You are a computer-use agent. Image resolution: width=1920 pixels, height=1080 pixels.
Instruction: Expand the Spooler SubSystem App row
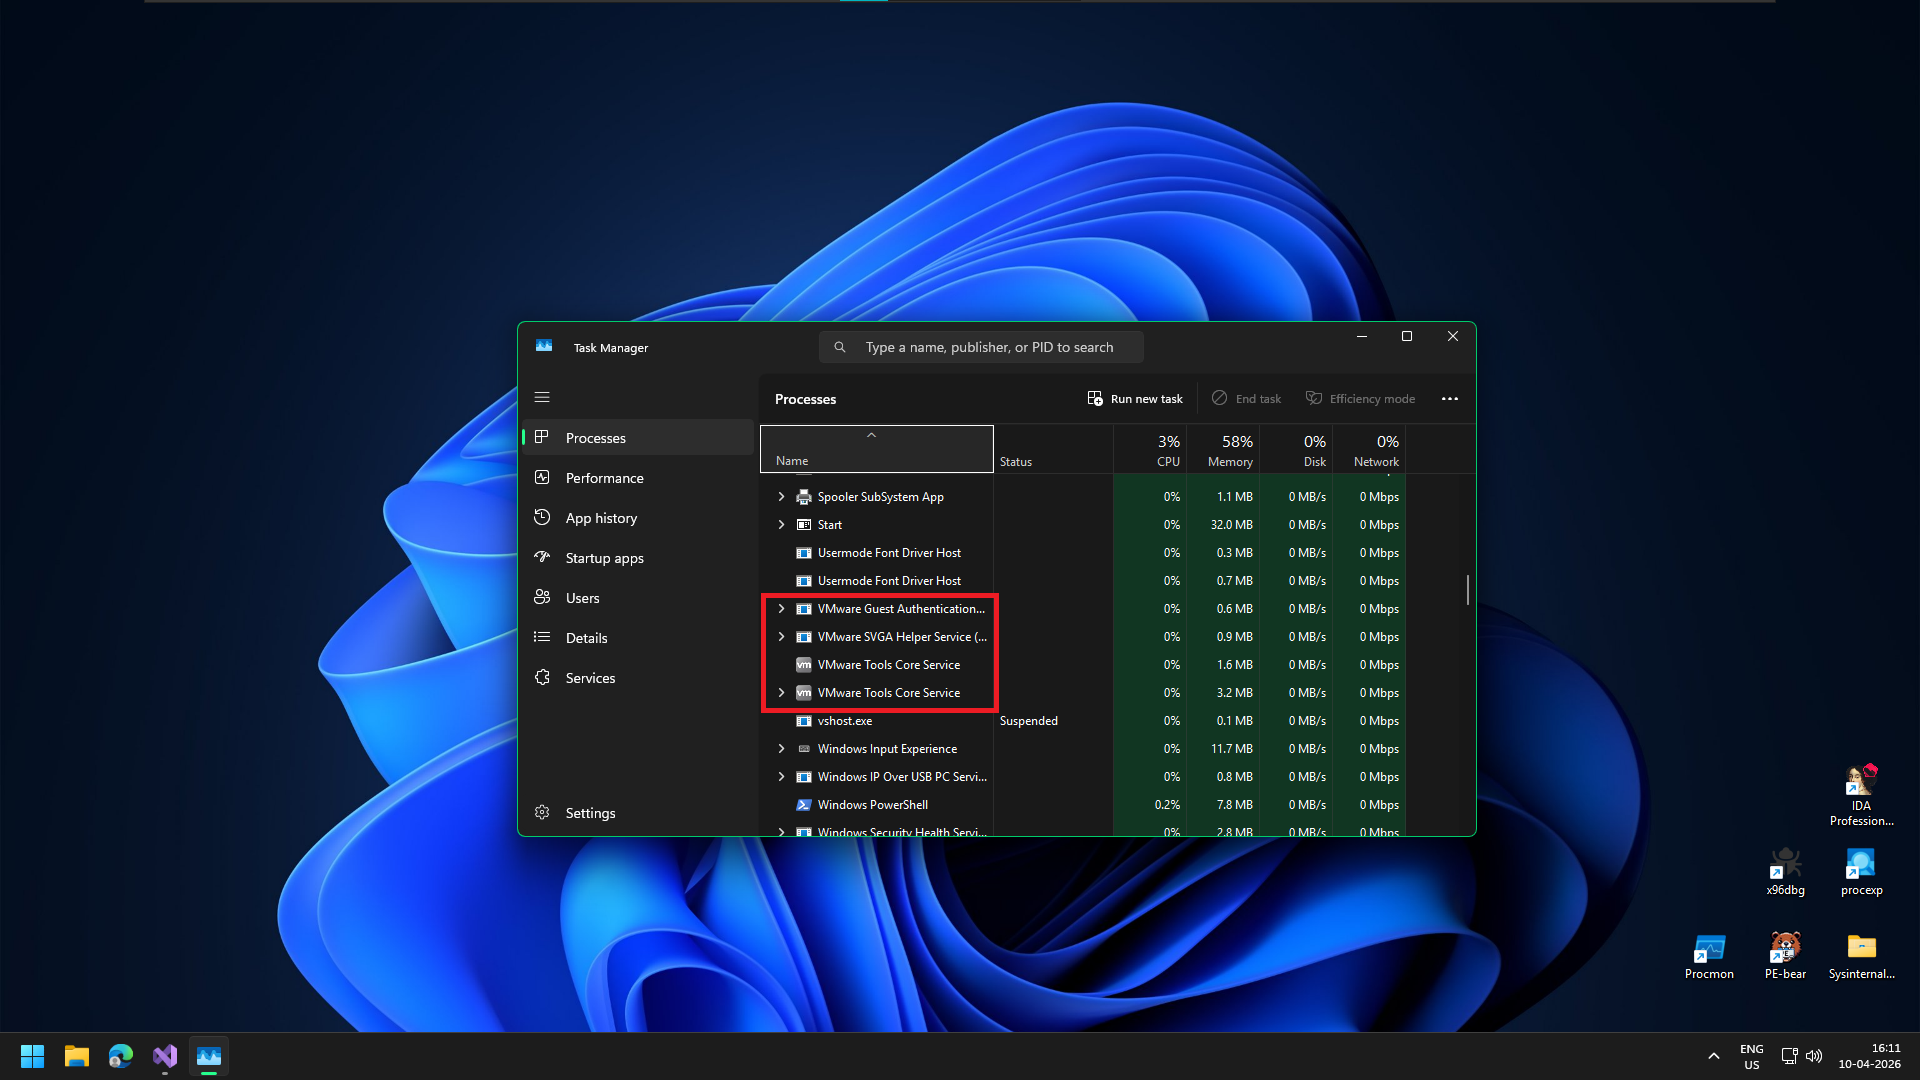tap(781, 496)
